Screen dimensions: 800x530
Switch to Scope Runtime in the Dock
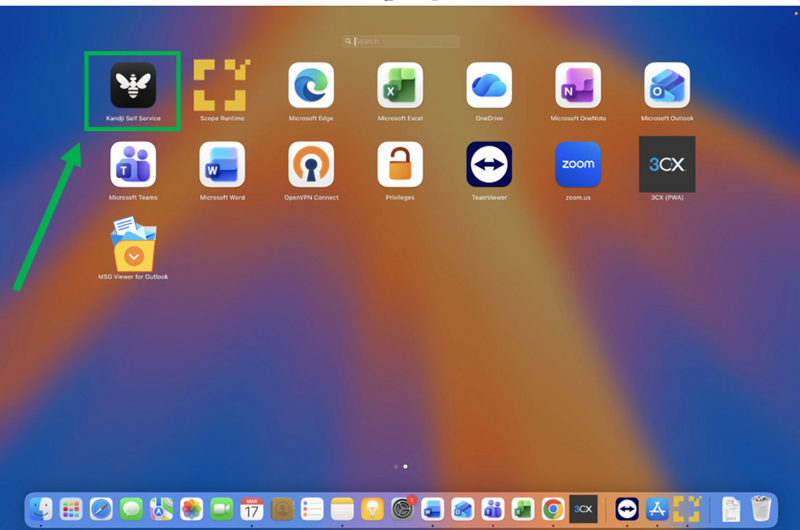[x=687, y=509]
